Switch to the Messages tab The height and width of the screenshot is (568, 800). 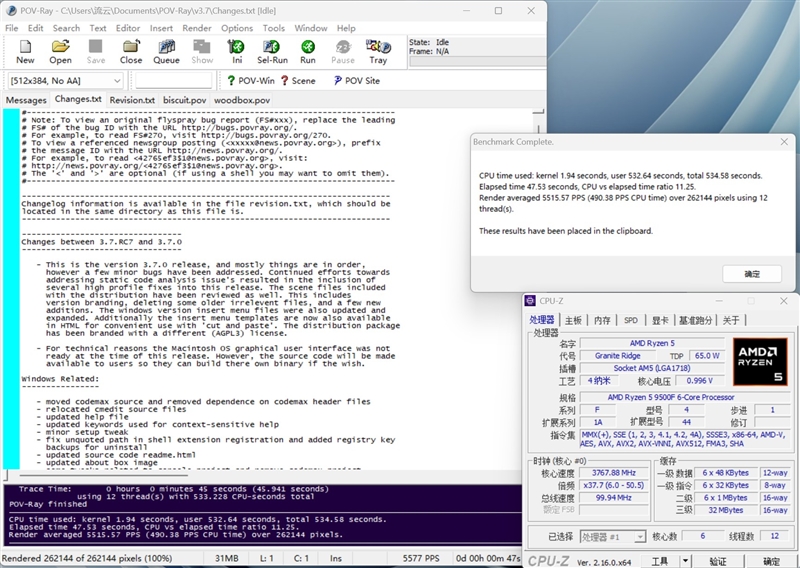(26, 100)
